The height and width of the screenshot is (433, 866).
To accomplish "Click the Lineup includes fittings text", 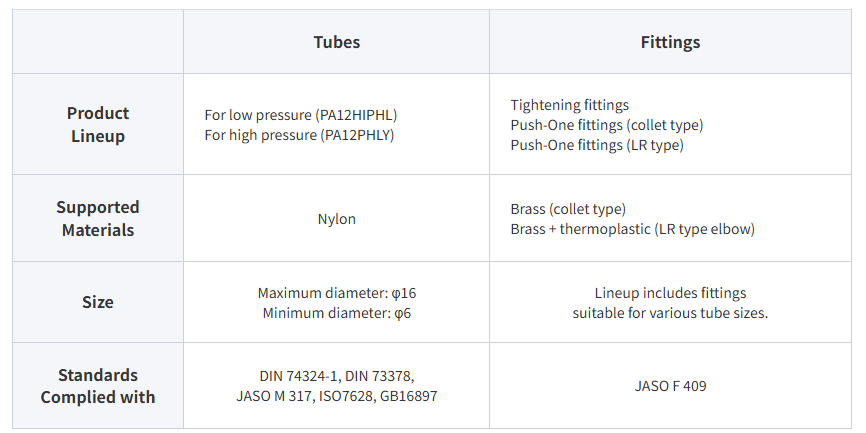I will [x=670, y=293].
